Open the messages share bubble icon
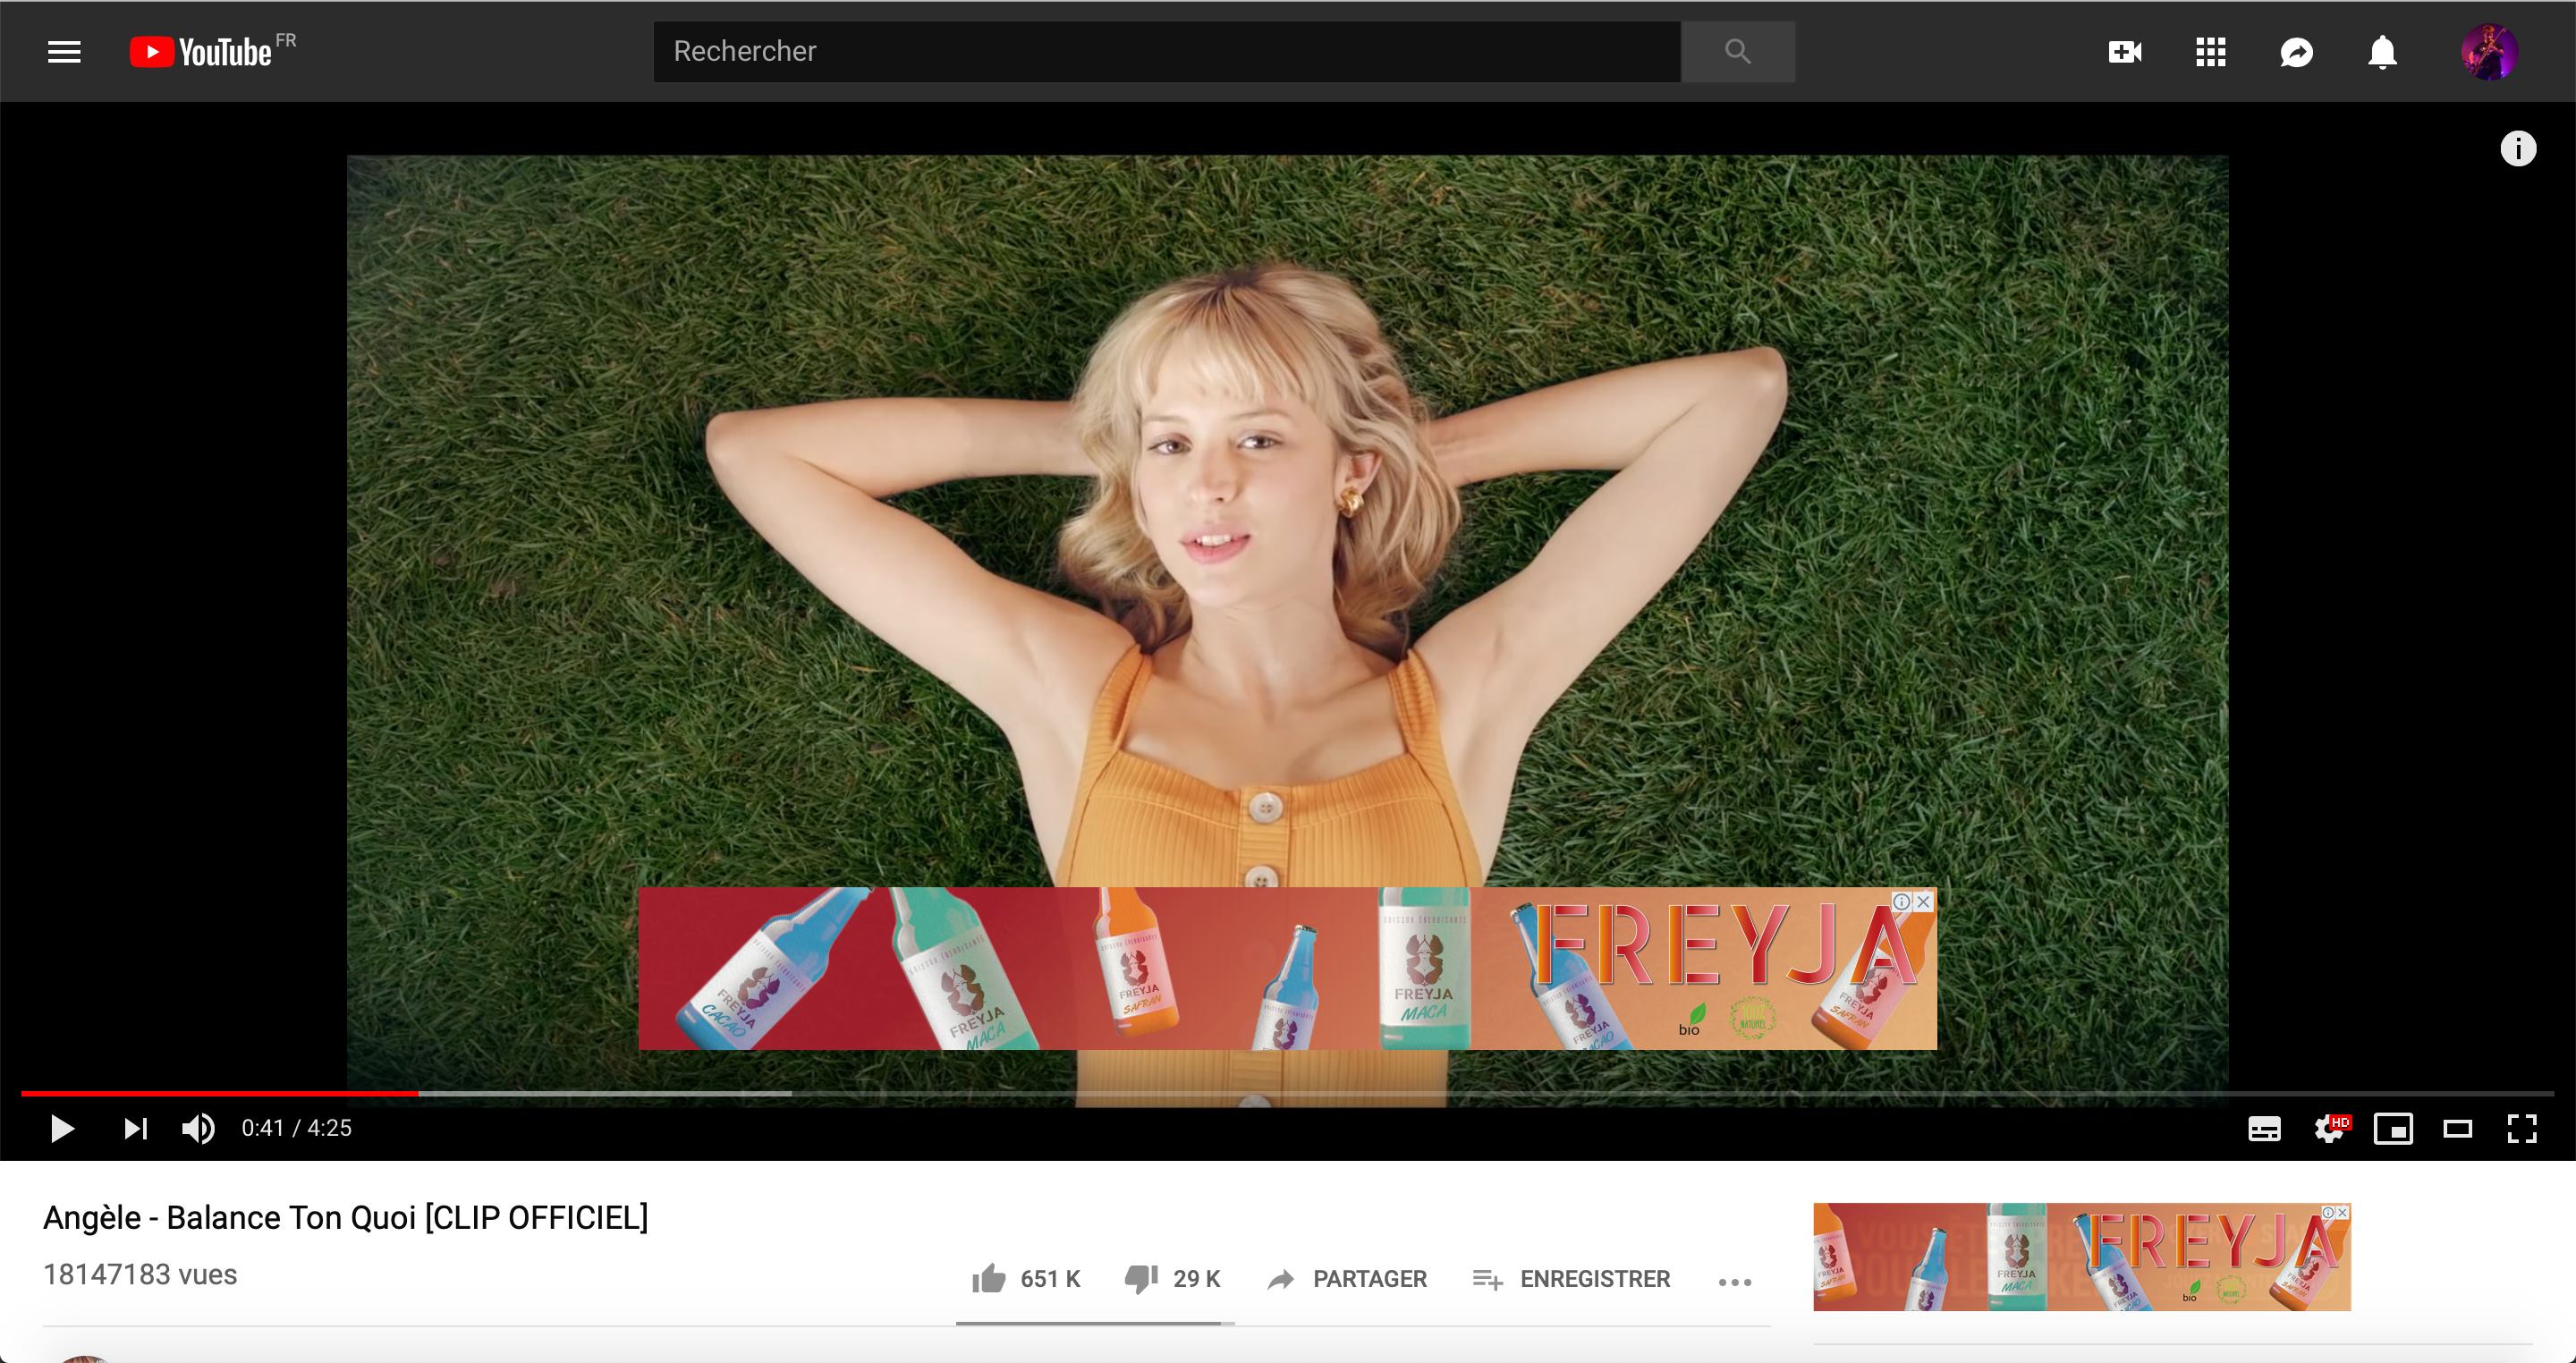Screen dimensions: 2576x1363 pos(2296,52)
